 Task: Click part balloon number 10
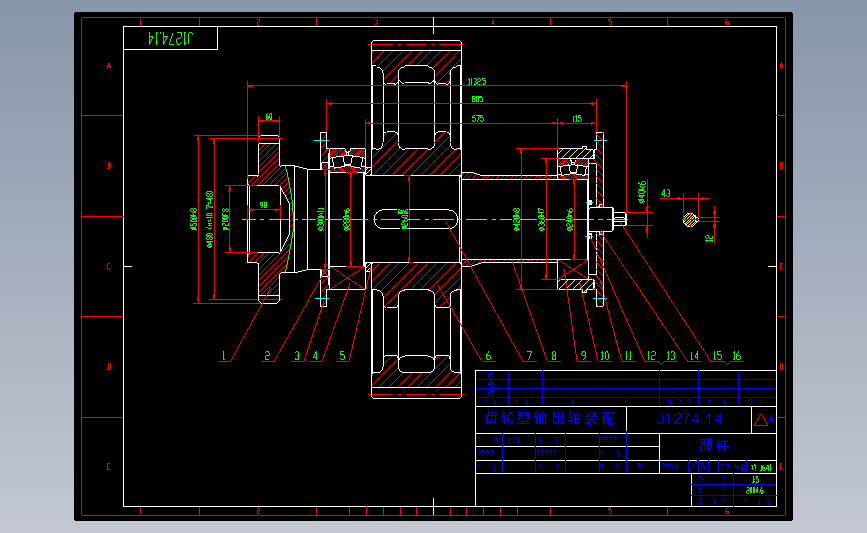[605, 356]
